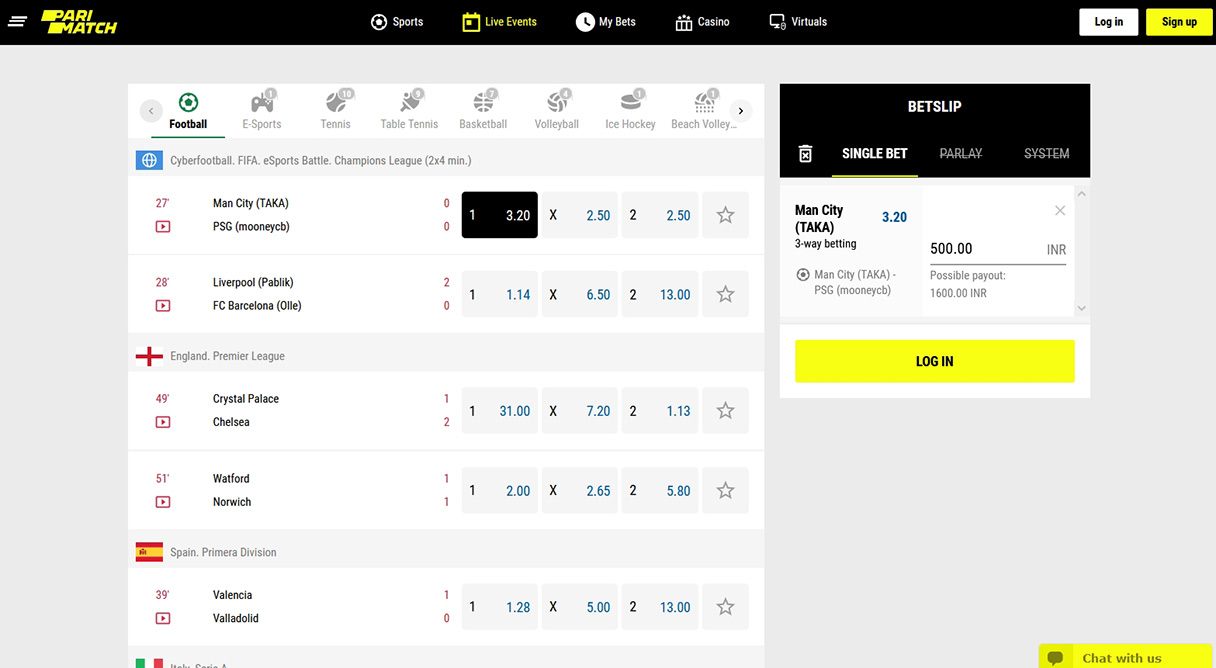
Task: Remove Man City bet from betslip
Action: click(x=1060, y=210)
